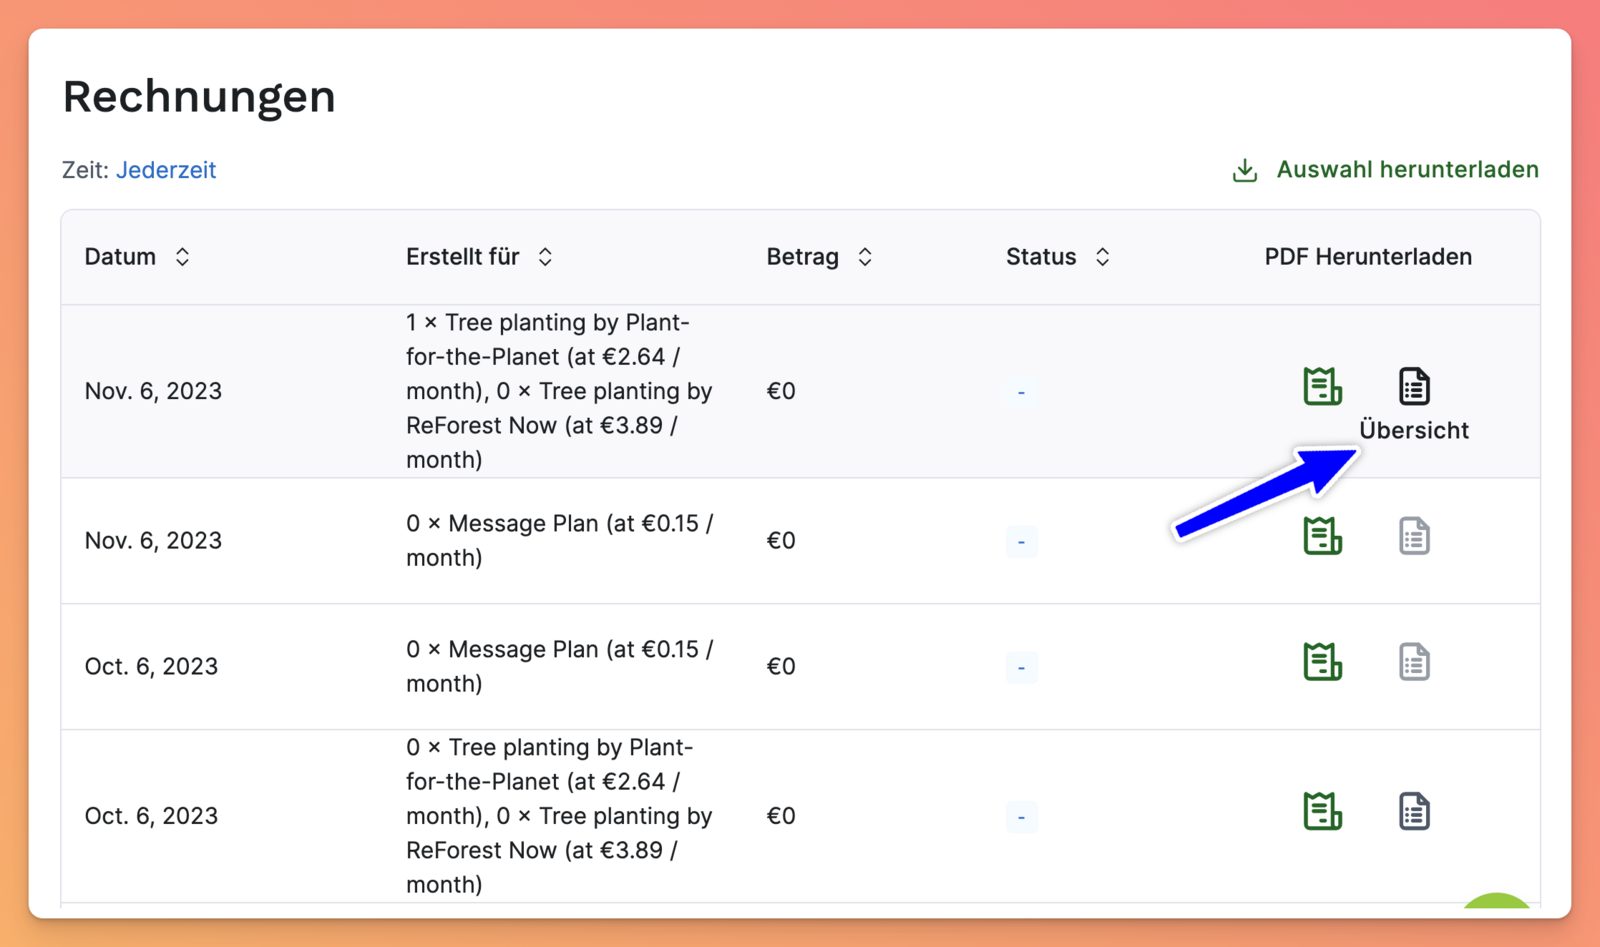
Task: Download invoice PDF for Nov. 6 Message Plan
Action: [1322, 536]
